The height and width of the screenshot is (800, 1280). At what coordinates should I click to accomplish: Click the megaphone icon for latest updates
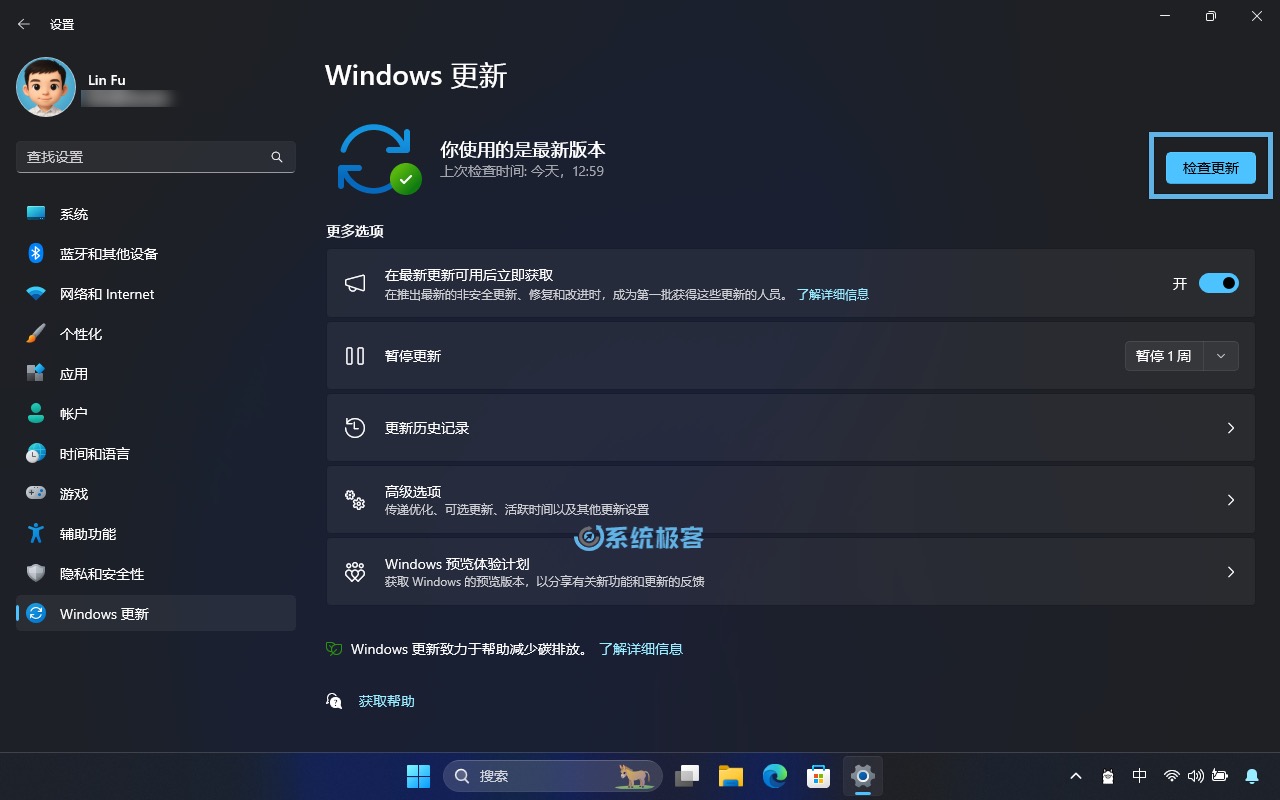coord(355,284)
